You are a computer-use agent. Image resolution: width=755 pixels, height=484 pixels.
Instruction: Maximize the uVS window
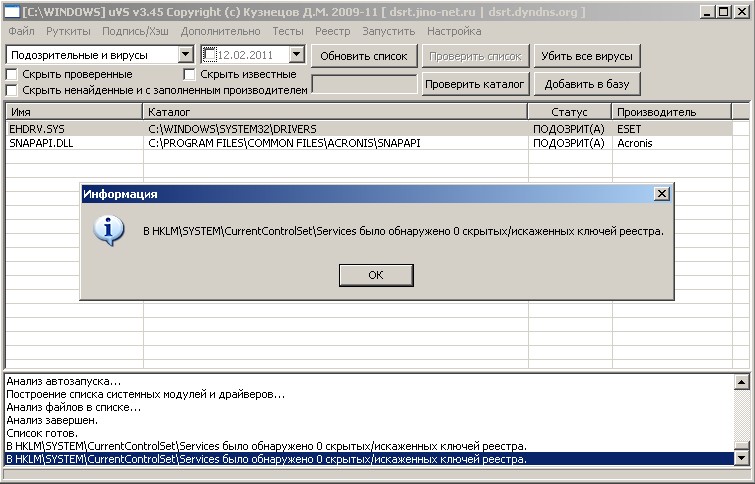coord(723,12)
